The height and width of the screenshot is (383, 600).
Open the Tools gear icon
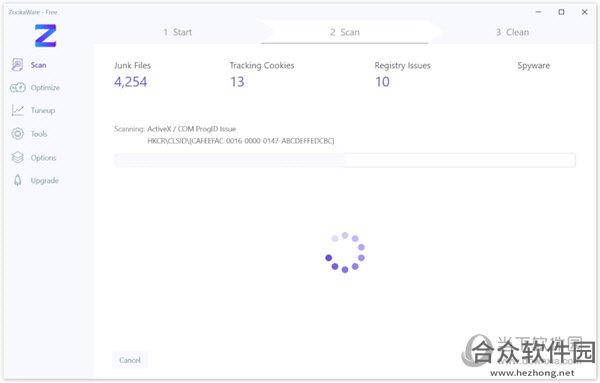[18, 134]
